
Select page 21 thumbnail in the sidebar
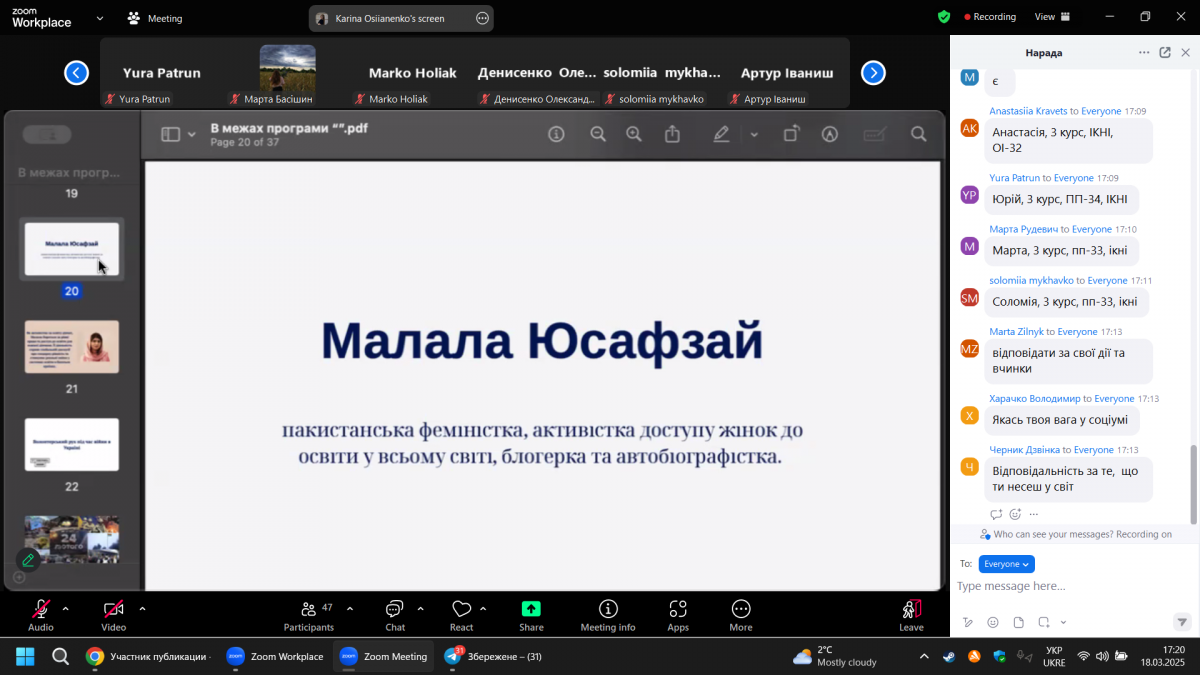click(71, 346)
